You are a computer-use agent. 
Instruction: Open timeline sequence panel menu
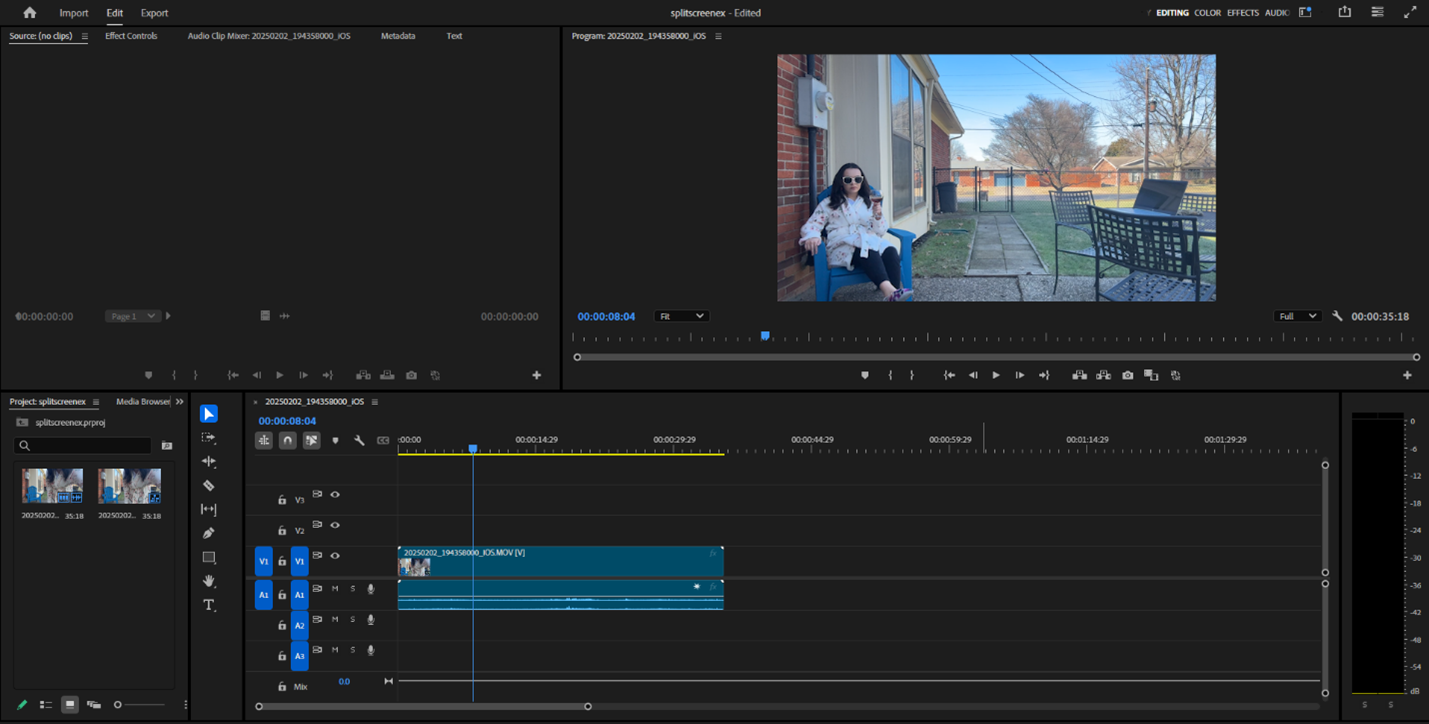point(375,402)
